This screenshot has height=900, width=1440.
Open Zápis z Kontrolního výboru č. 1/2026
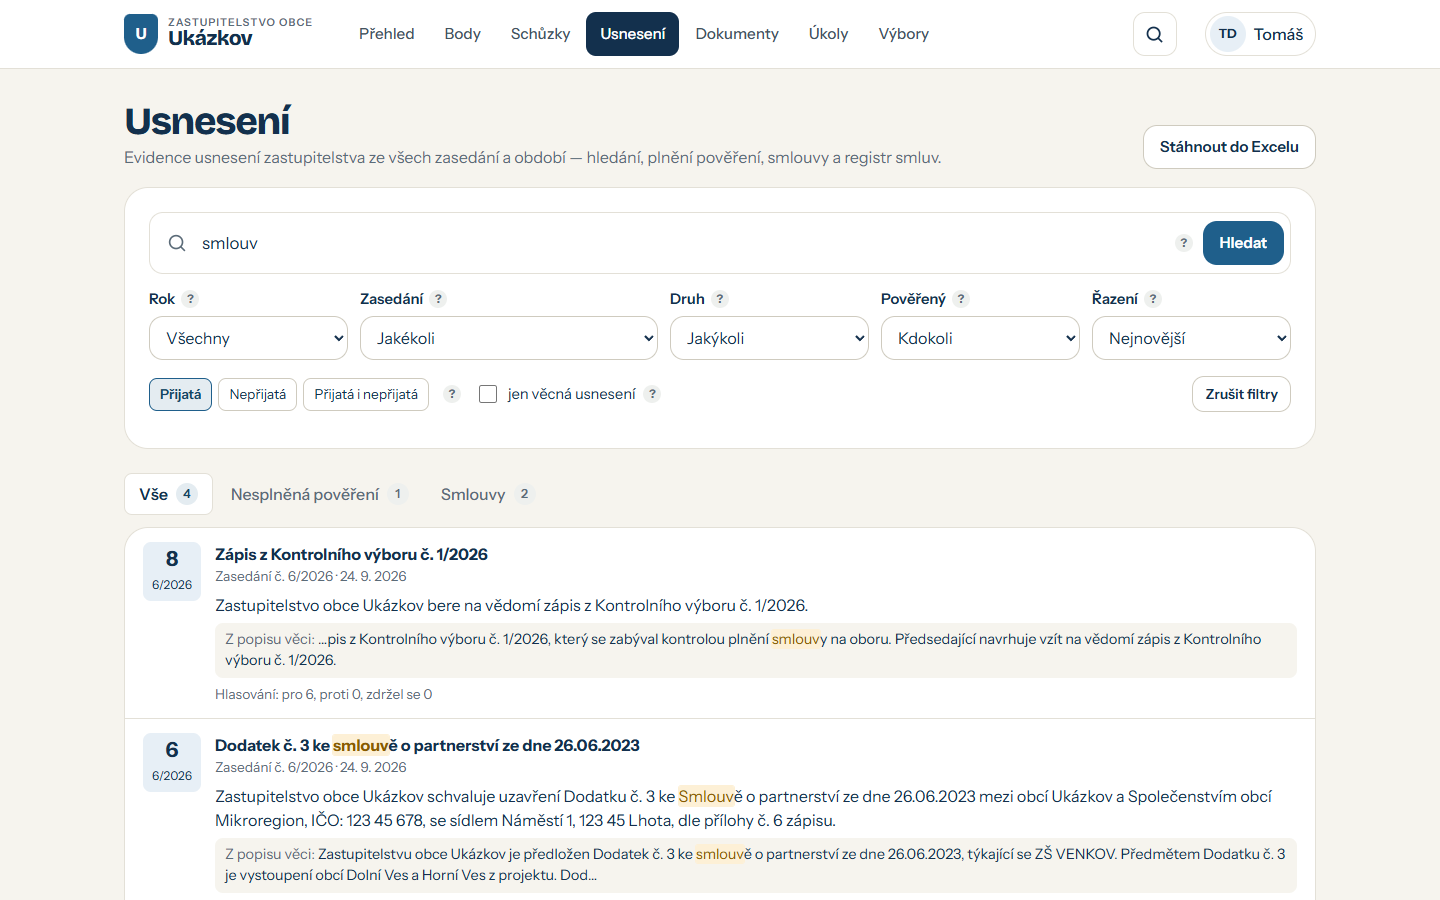click(x=351, y=554)
